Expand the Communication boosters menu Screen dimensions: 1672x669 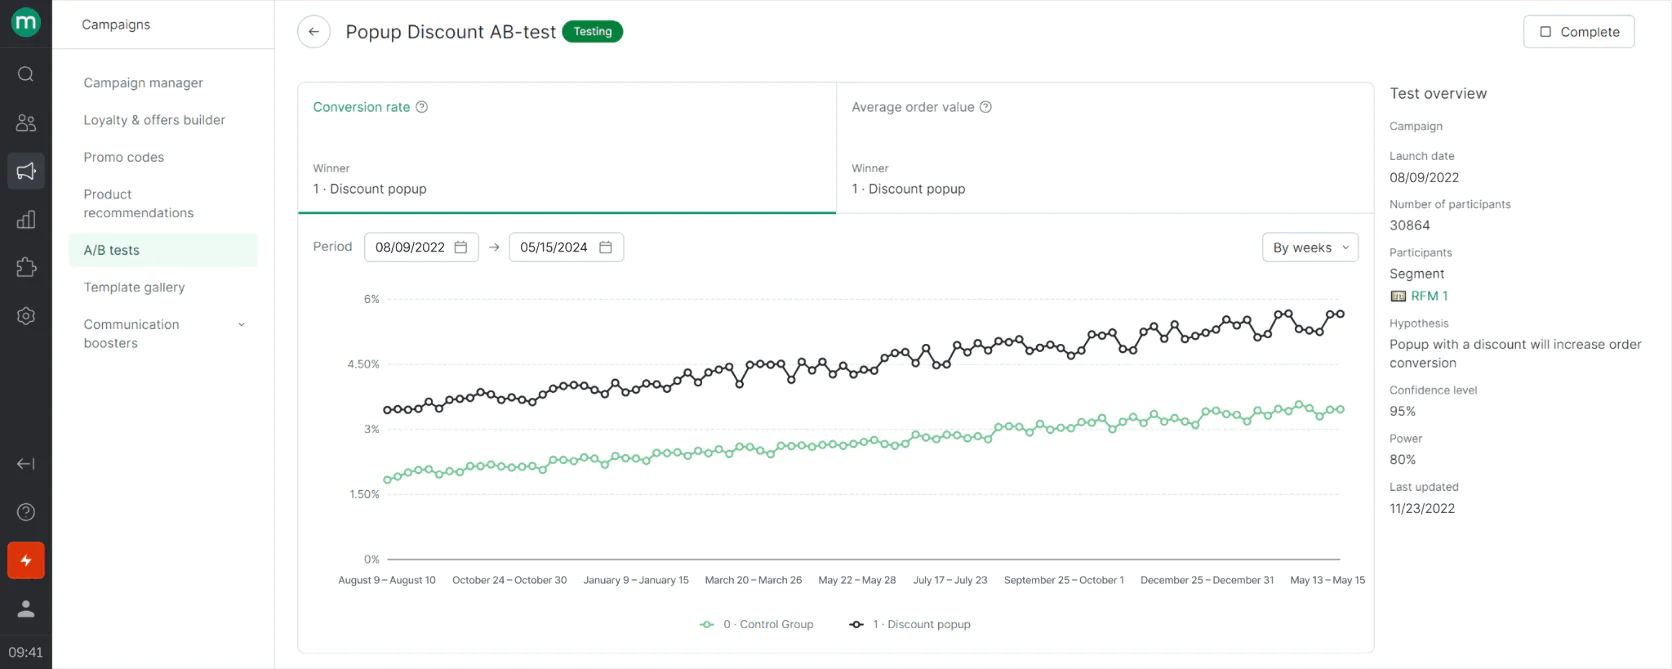coord(241,325)
